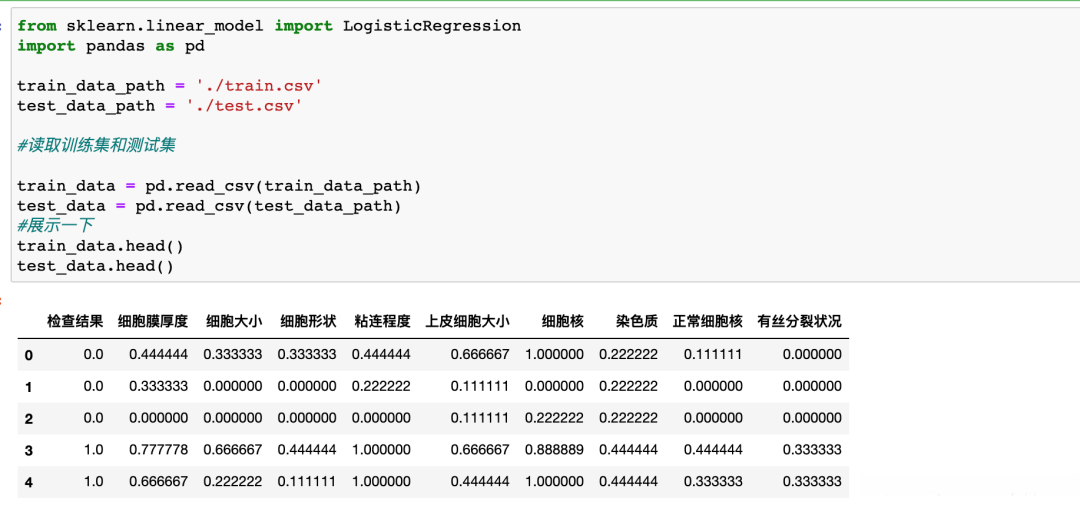Click row 4's 正常细胞核 value 0.333333
The width and height of the screenshot is (1080, 505).
coord(713,481)
